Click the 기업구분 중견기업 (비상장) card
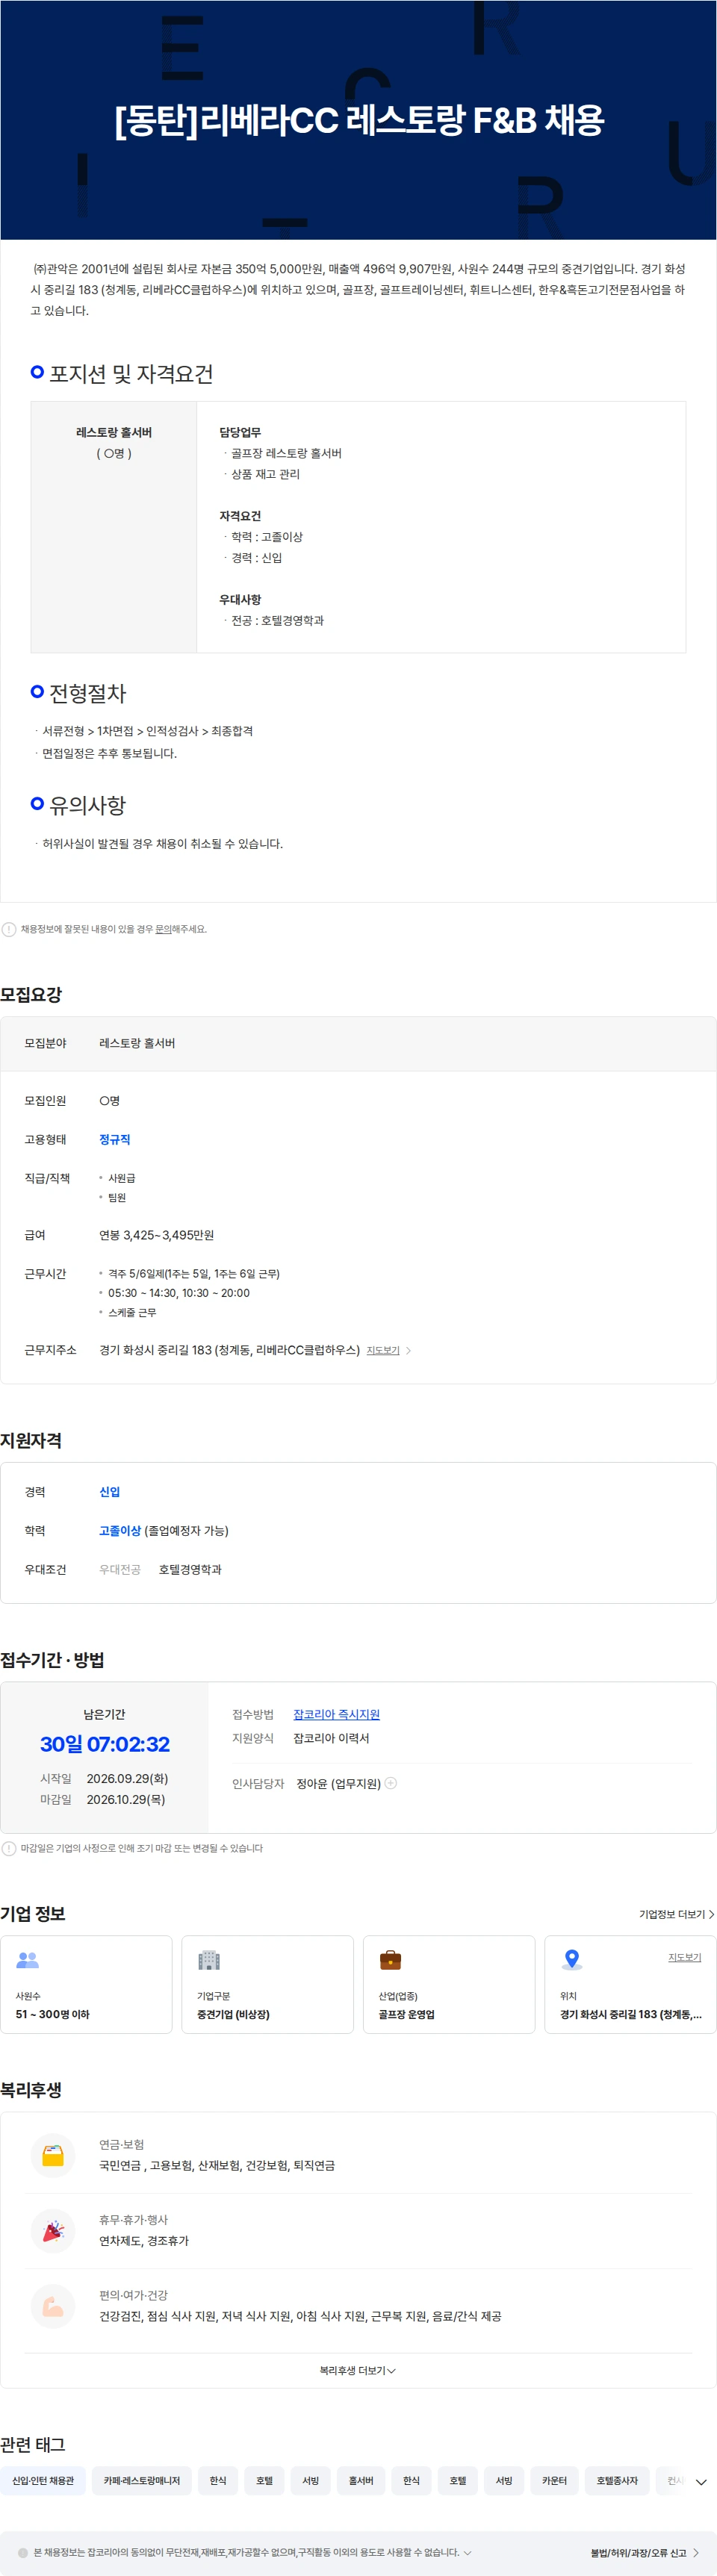This screenshot has height=2576, width=717. pyautogui.click(x=268, y=1984)
